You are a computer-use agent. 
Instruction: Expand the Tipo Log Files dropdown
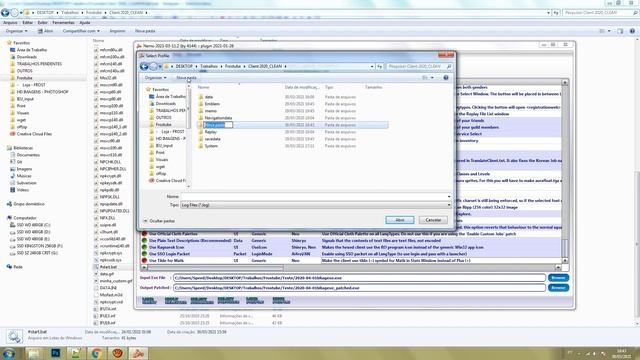(449, 205)
